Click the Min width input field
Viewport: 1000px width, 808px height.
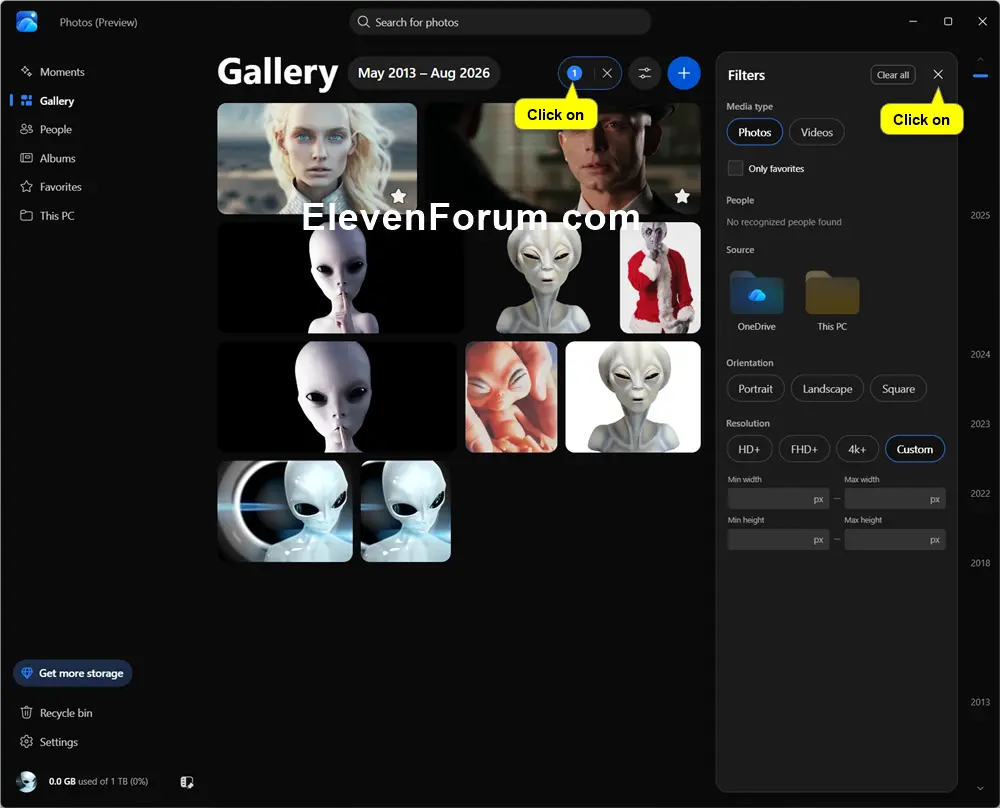[x=778, y=499]
